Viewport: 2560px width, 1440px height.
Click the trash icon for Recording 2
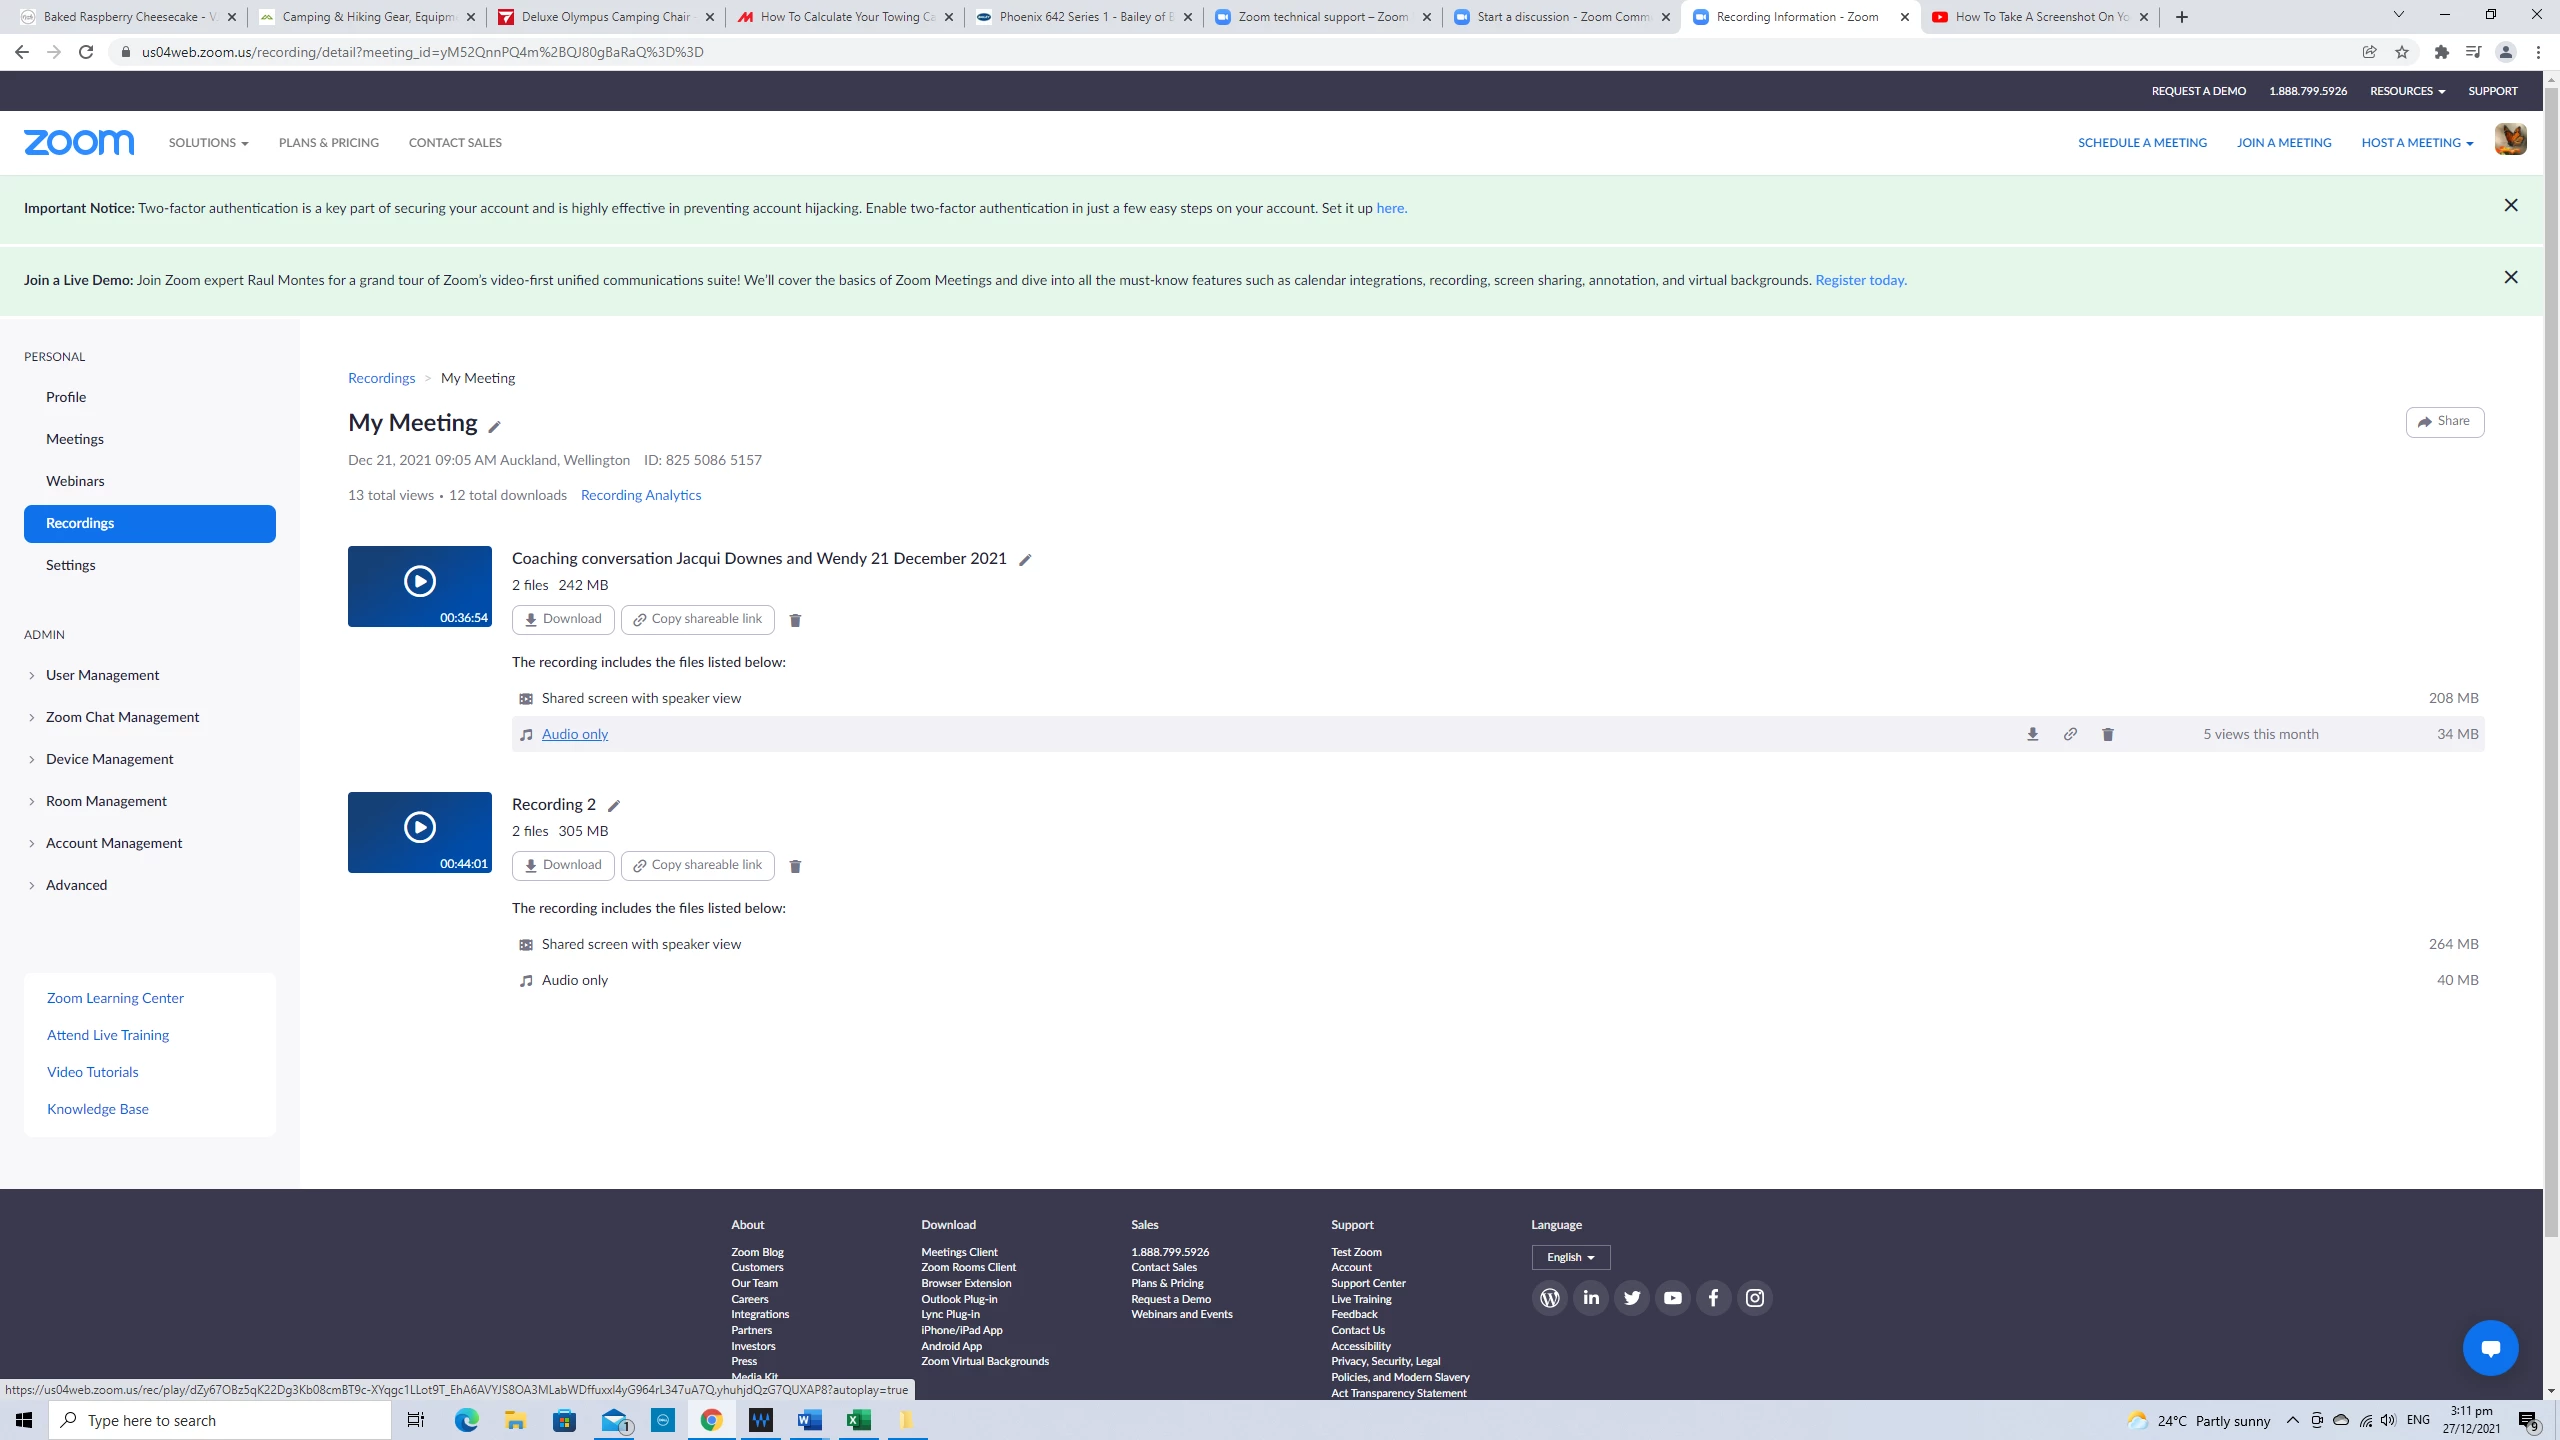click(795, 866)
